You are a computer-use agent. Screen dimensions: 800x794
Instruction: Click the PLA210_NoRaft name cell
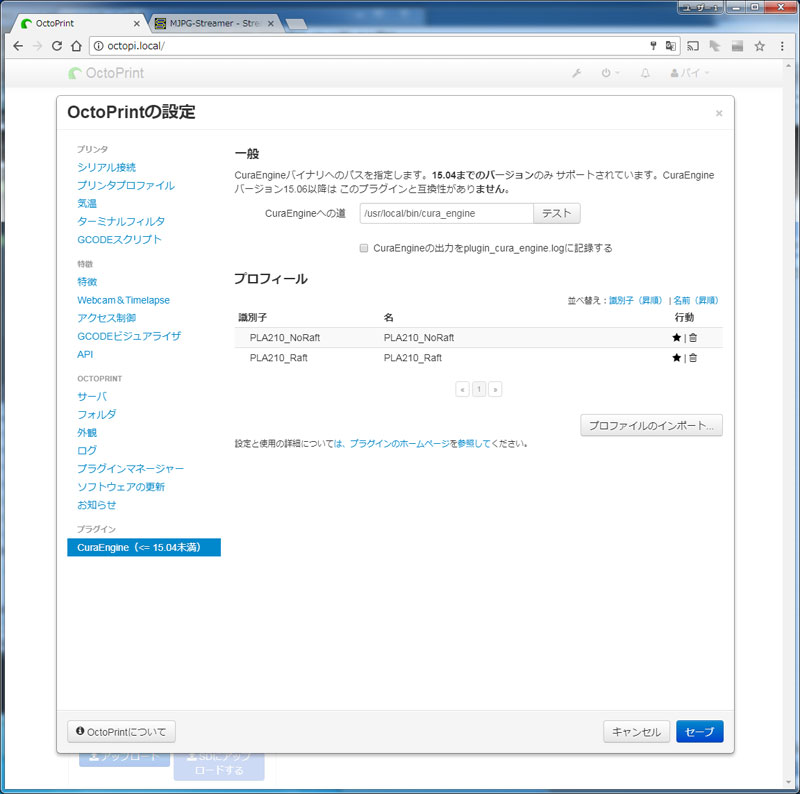[419, 338]
